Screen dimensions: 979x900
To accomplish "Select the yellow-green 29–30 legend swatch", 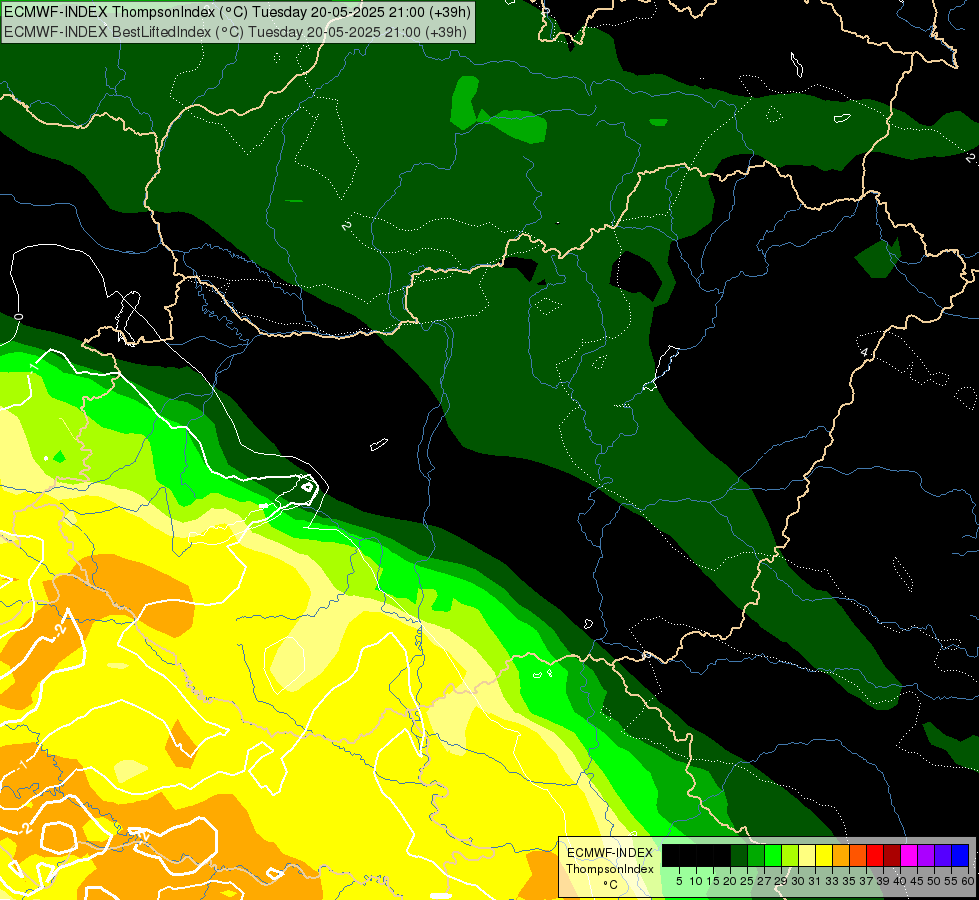I will coord(790,855).
